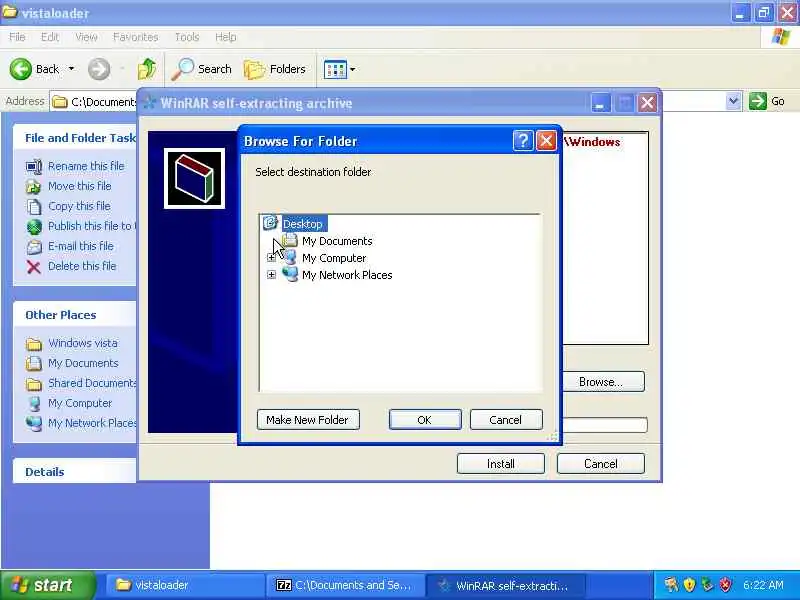The image size is (800, 600).
Task: Click the system tray clock 6:22 AM
Action: [x=763, y=585]
